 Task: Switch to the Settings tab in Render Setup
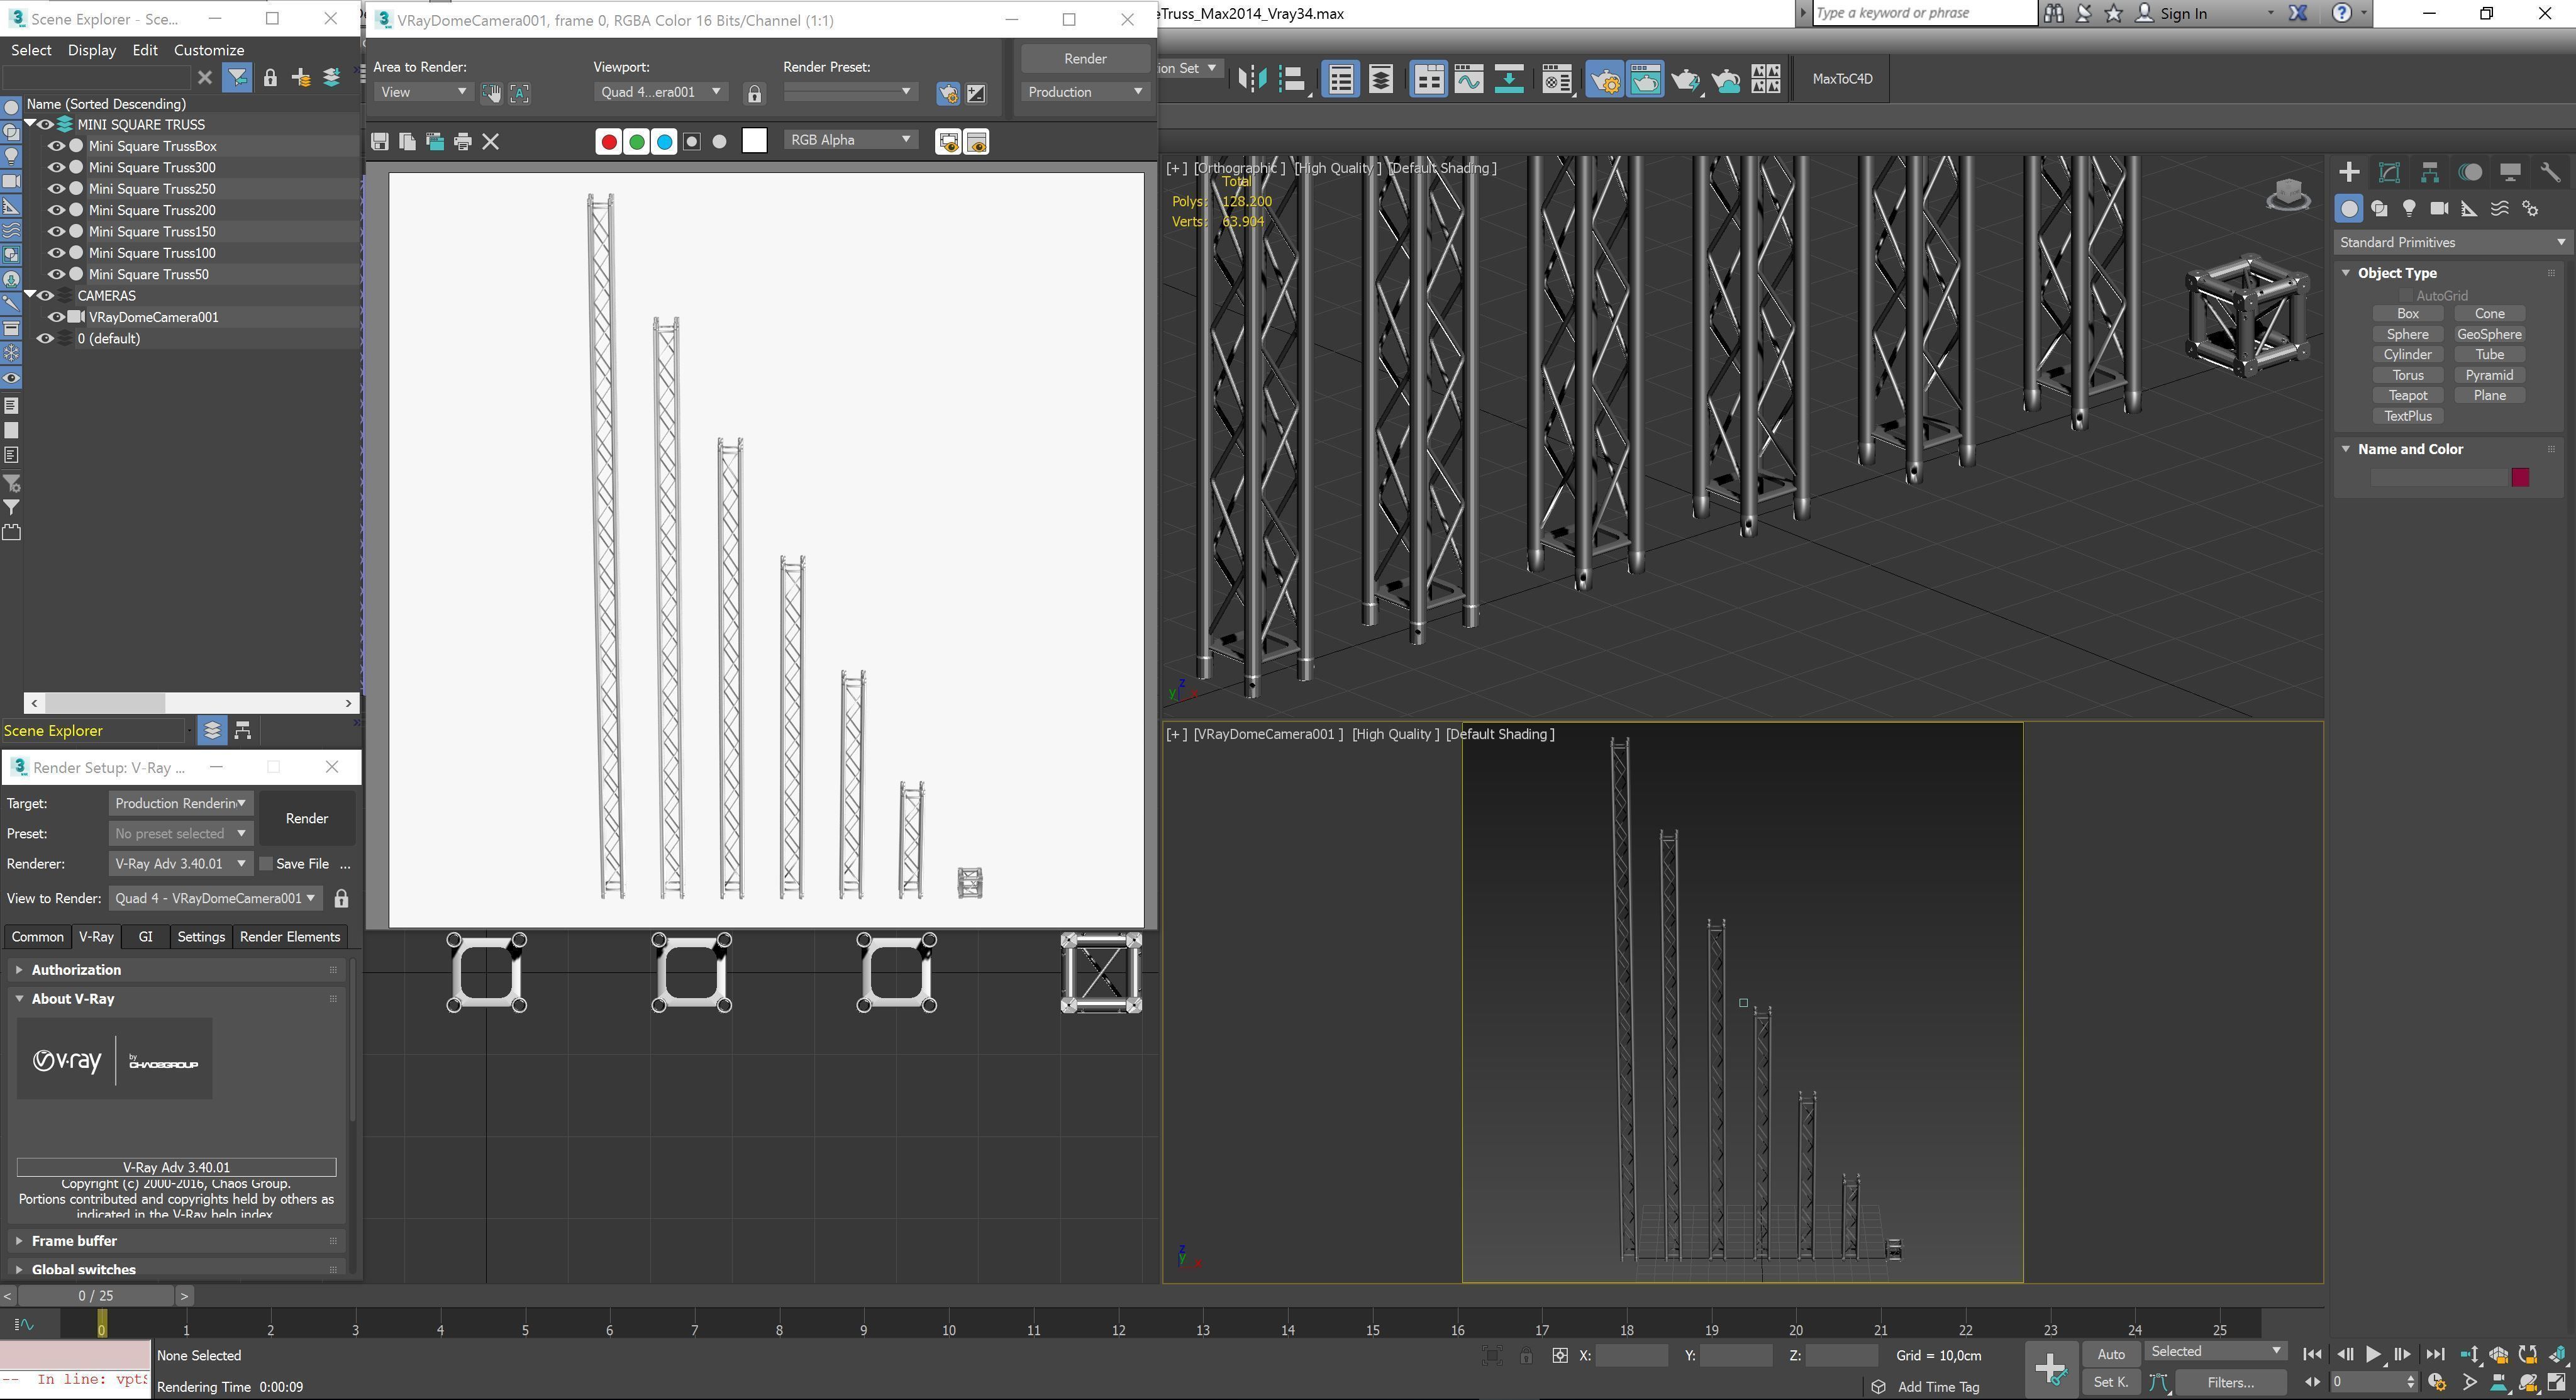[201, 936]
